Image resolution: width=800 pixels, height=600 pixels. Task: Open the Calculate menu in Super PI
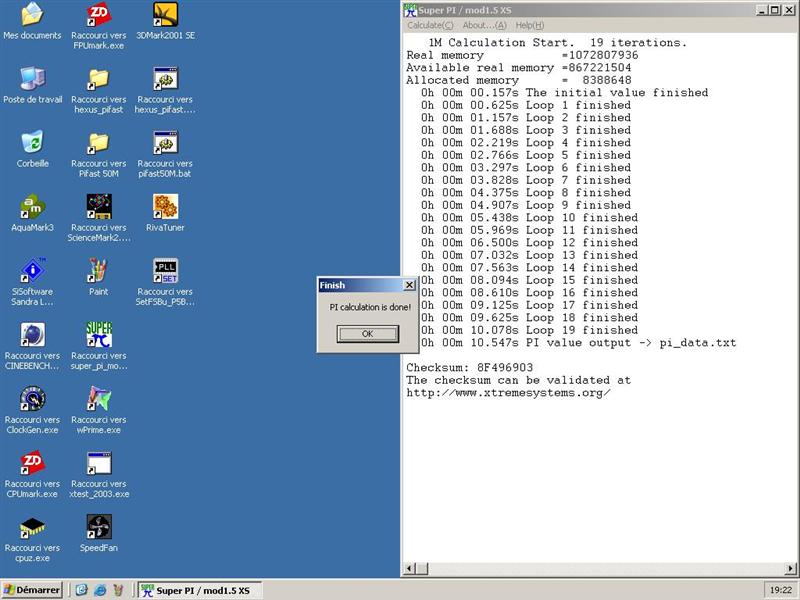430,25
